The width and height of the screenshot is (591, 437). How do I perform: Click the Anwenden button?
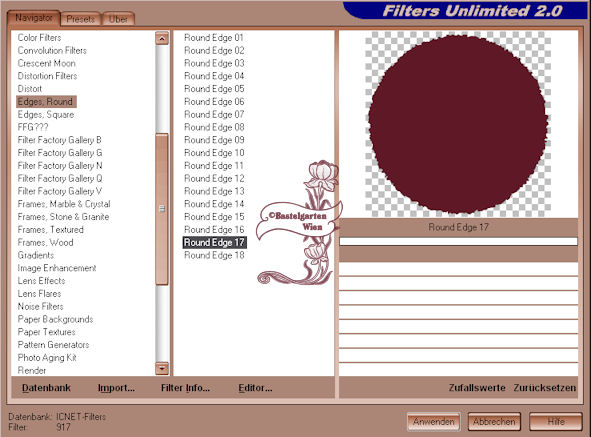click(x=434, y=422)
